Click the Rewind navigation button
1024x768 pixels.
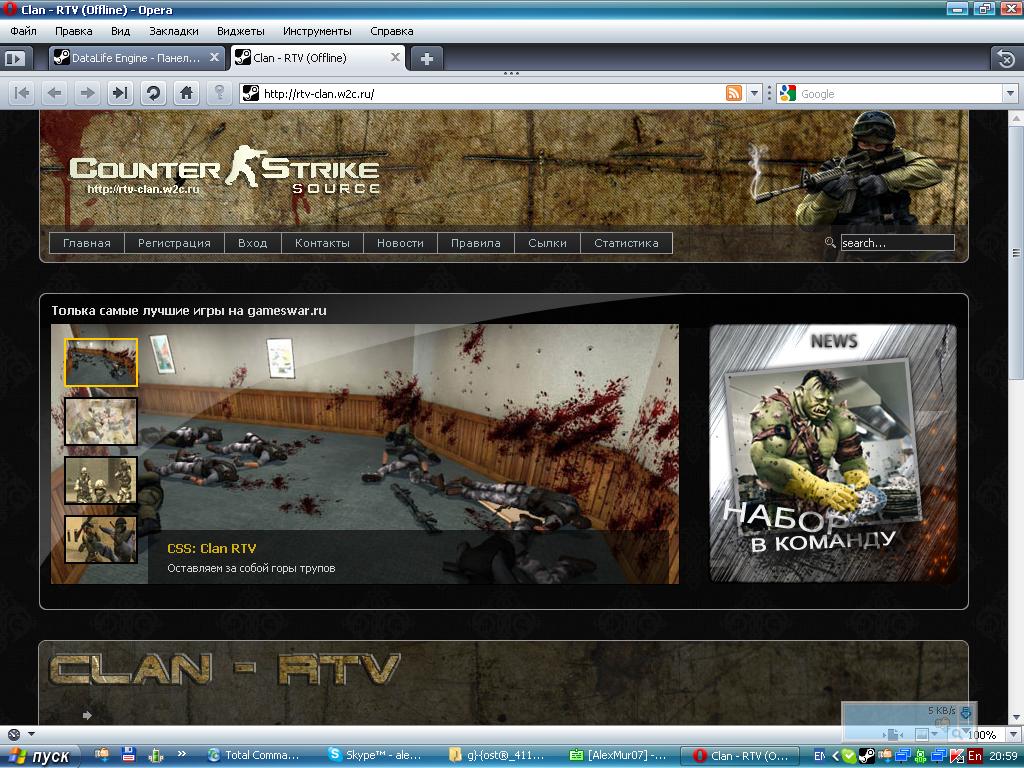pos(22,93)
